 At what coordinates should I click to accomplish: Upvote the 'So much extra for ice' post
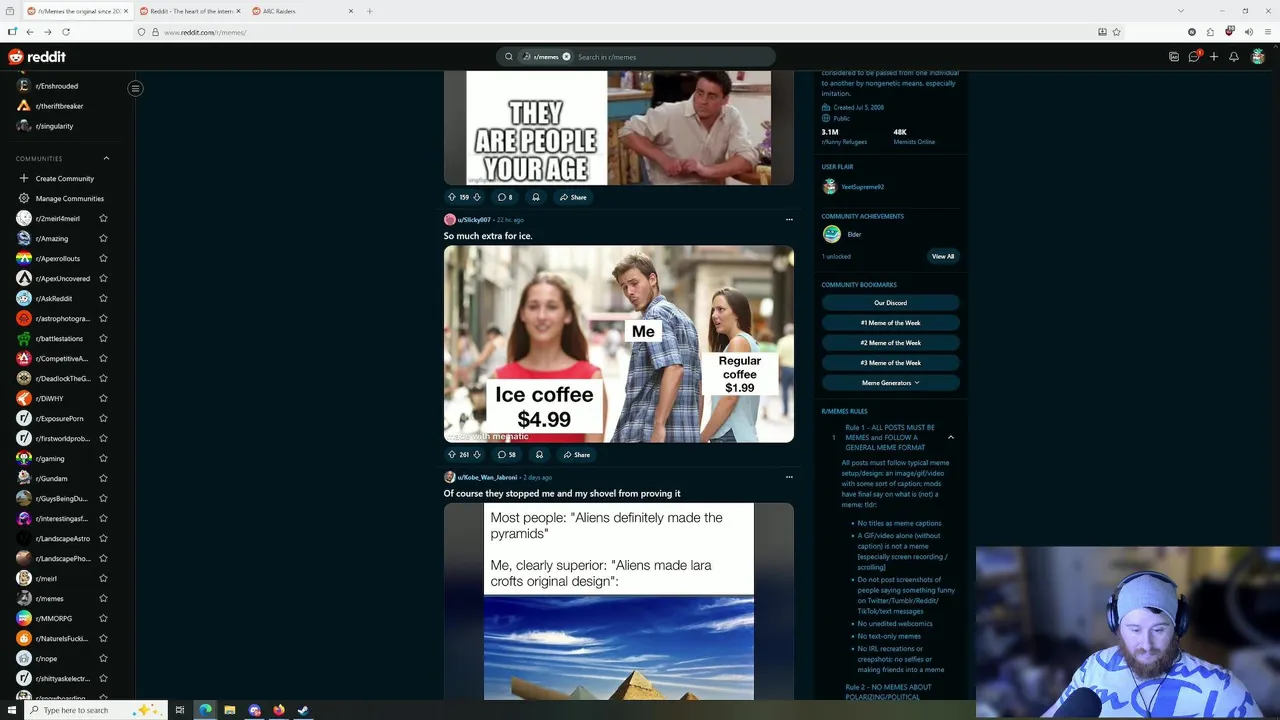tap(452, 455)
